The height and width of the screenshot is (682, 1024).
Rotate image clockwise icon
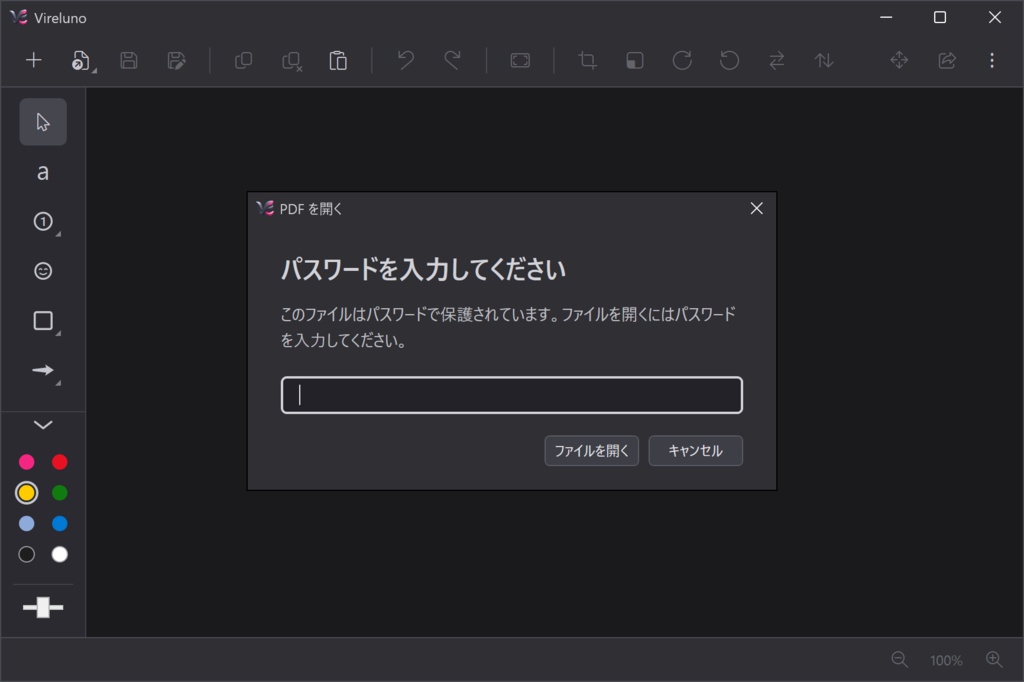[682, 60]
